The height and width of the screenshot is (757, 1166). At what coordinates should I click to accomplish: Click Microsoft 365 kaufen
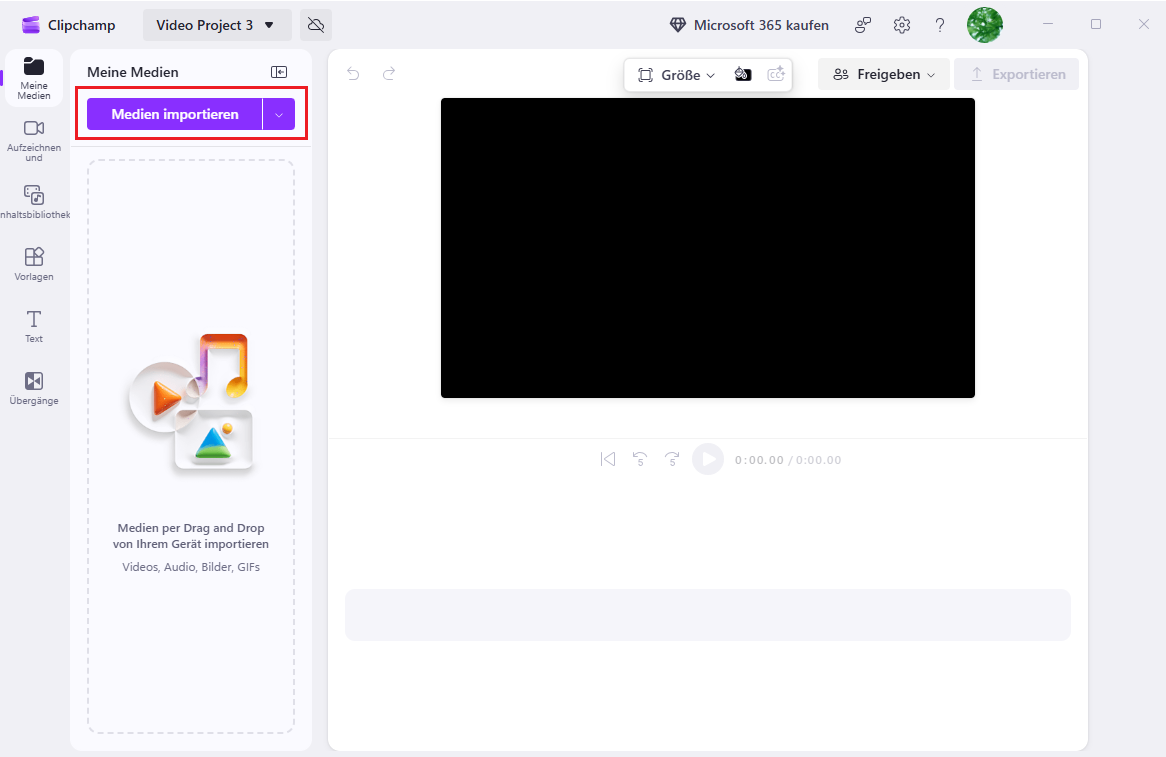(749, 25)
